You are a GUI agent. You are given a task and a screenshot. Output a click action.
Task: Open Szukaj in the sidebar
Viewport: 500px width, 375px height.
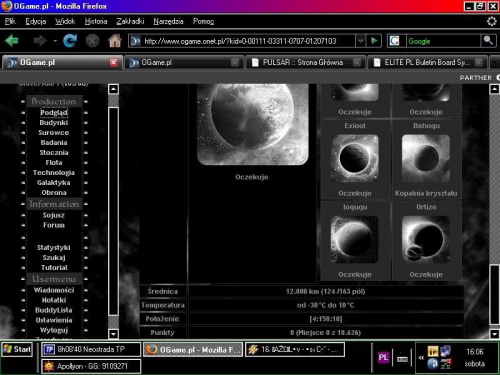(54, 258)
